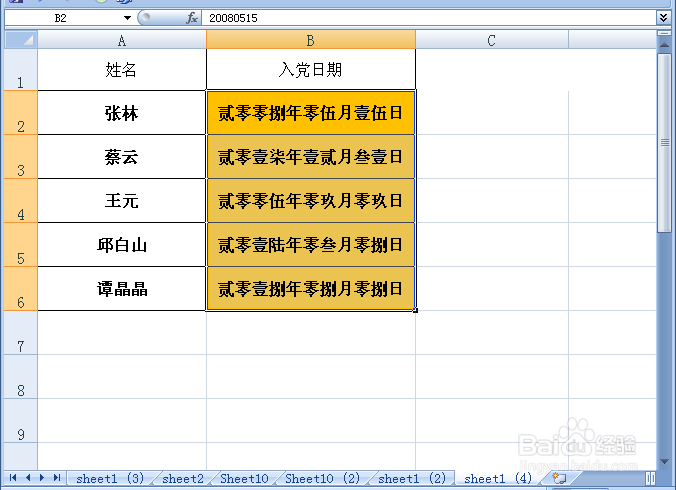
Task: Select row 8 header
Action: [x=21, y=377]
